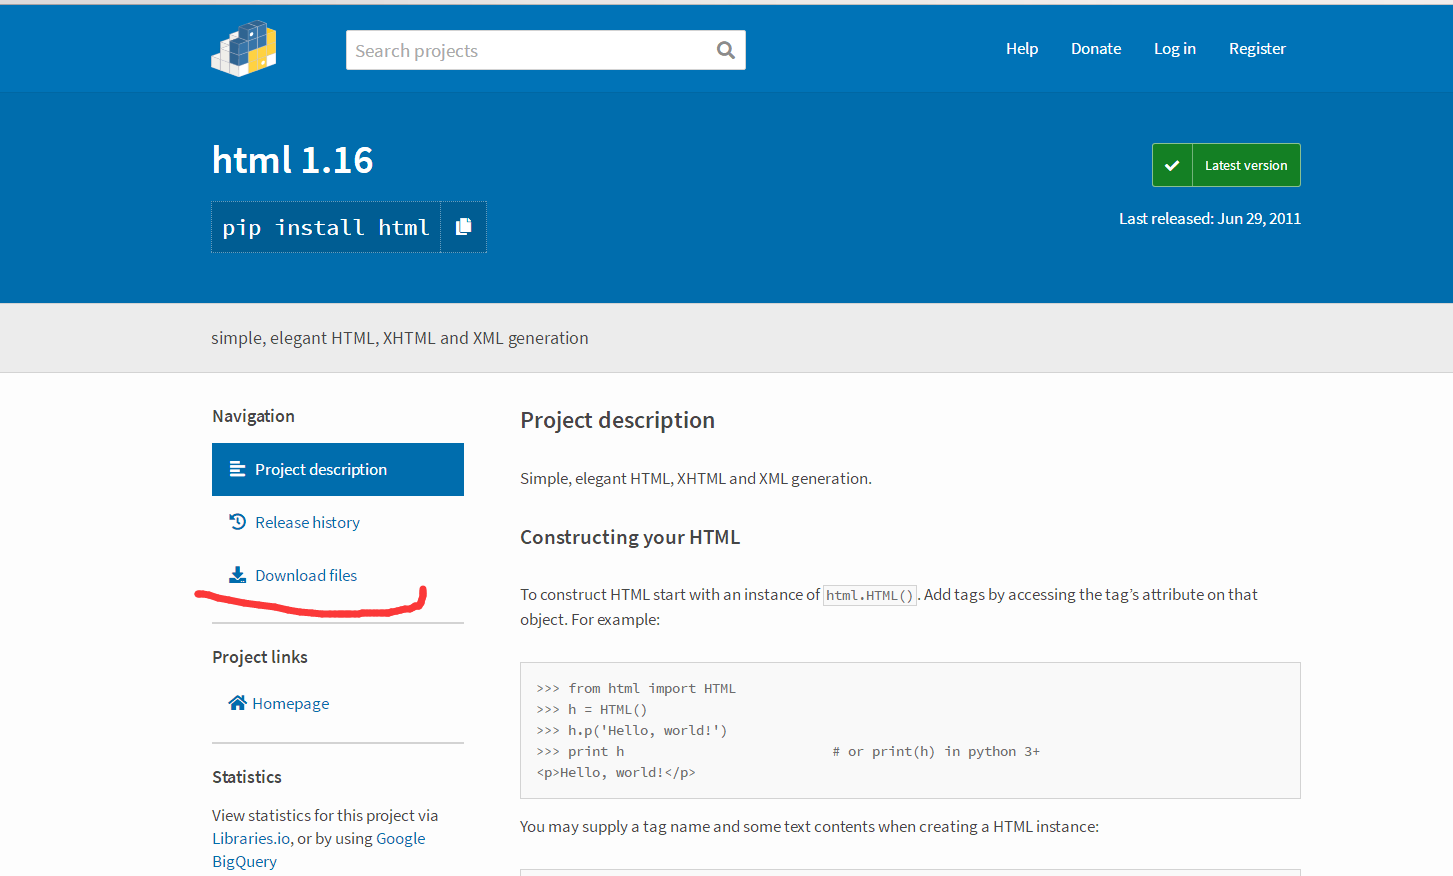This screenshot has height=876, width=1453.
Task: Click the Last released date text
Action: tap(1210, 218)
